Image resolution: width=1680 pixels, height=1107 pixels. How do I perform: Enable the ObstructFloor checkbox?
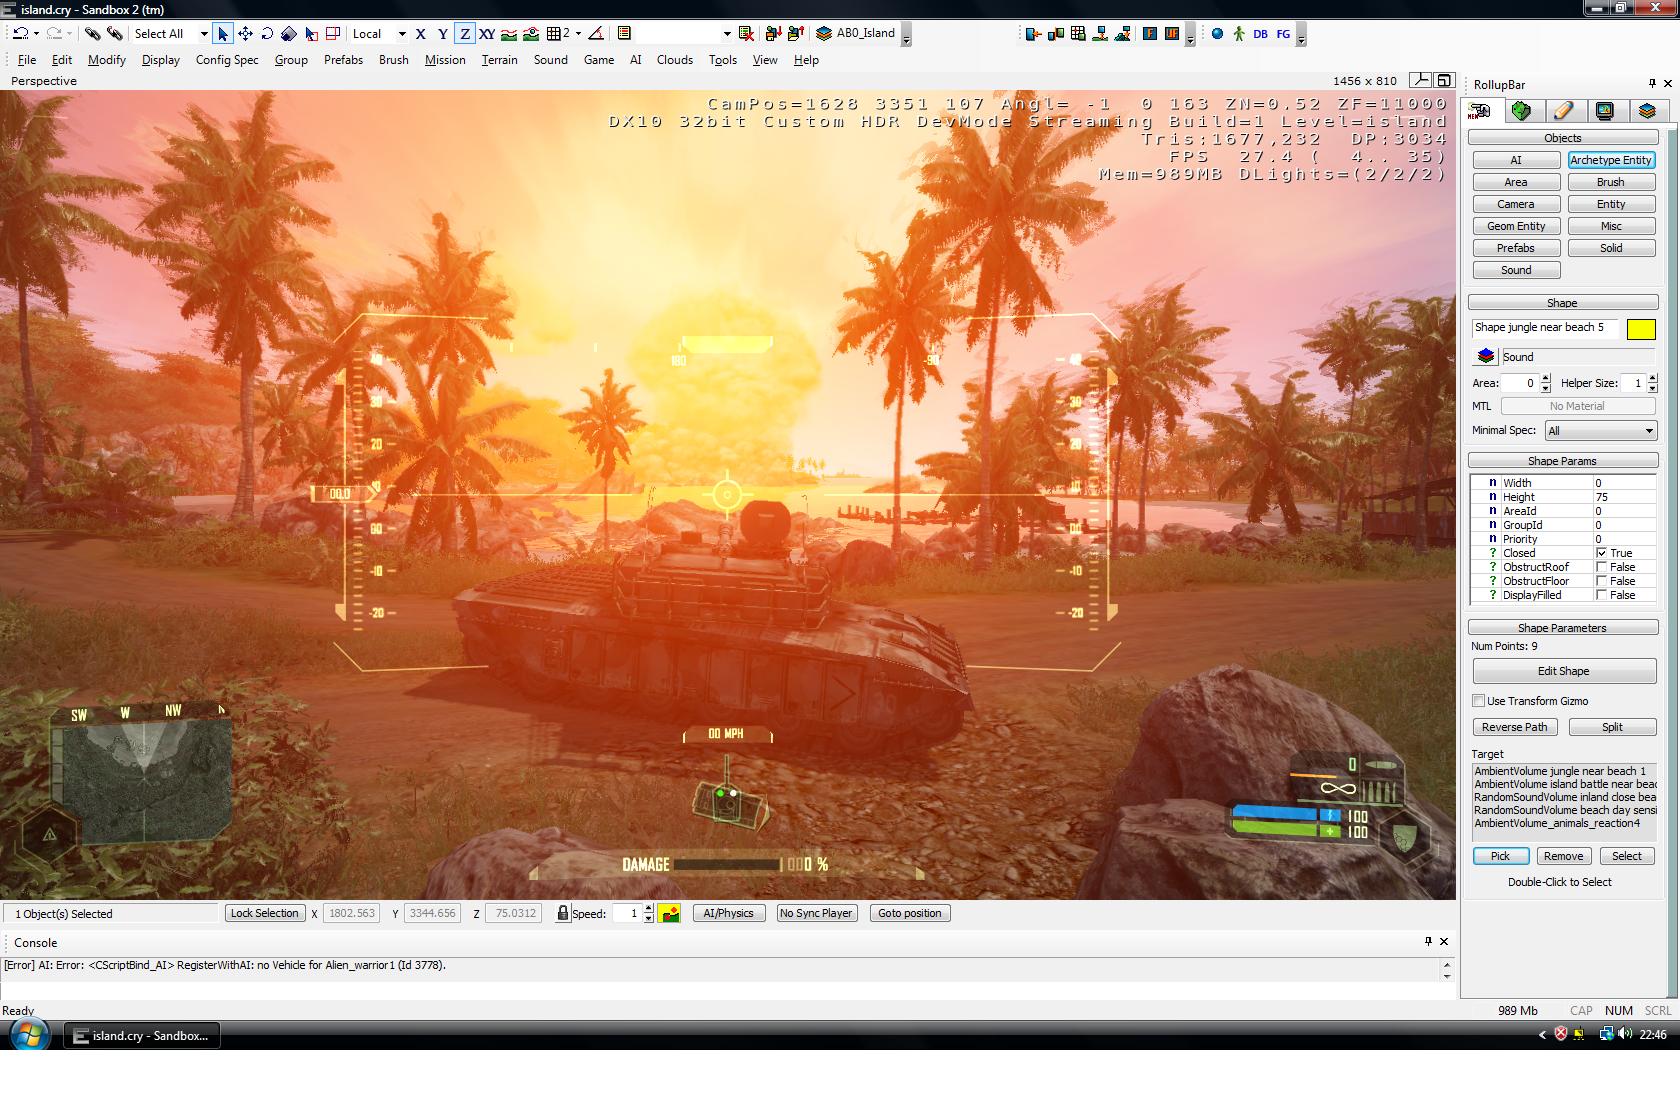[x=1601, y=581]
